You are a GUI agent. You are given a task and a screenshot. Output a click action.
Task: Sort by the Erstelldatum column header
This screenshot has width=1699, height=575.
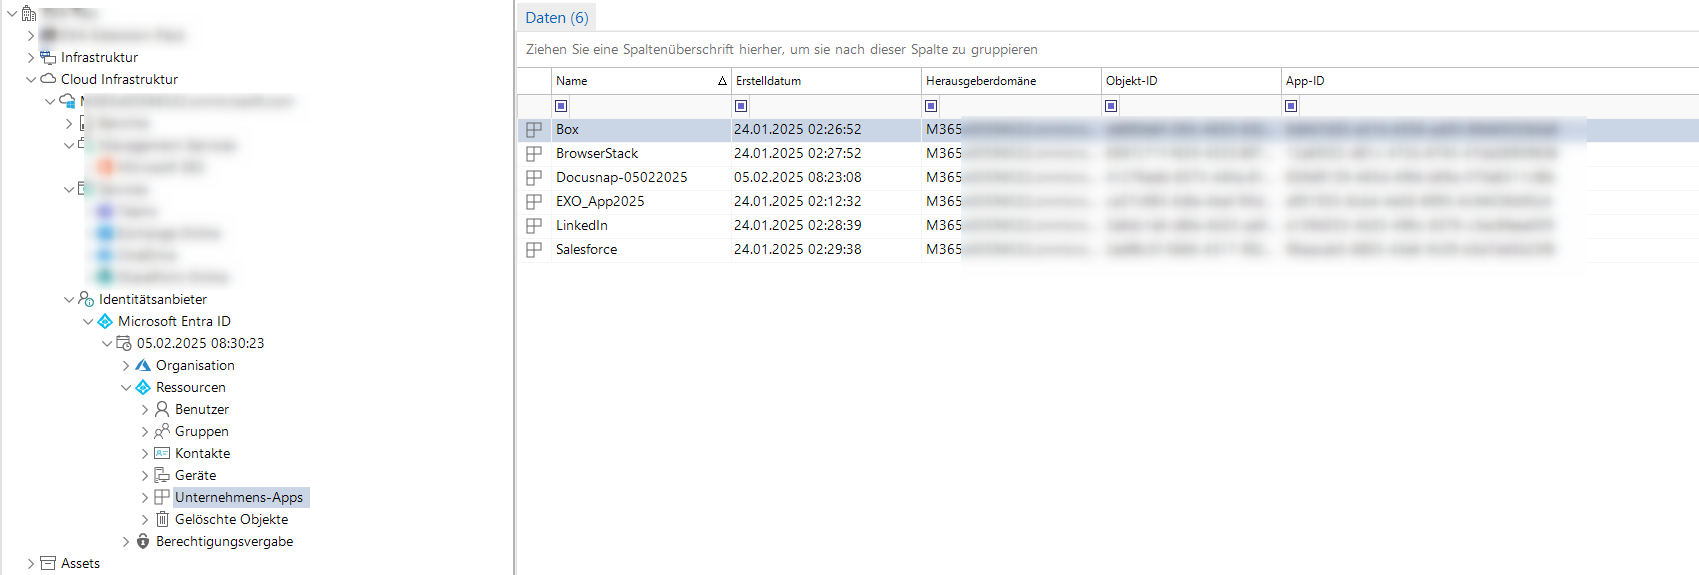pyautogui.click(x=826, y=81)
